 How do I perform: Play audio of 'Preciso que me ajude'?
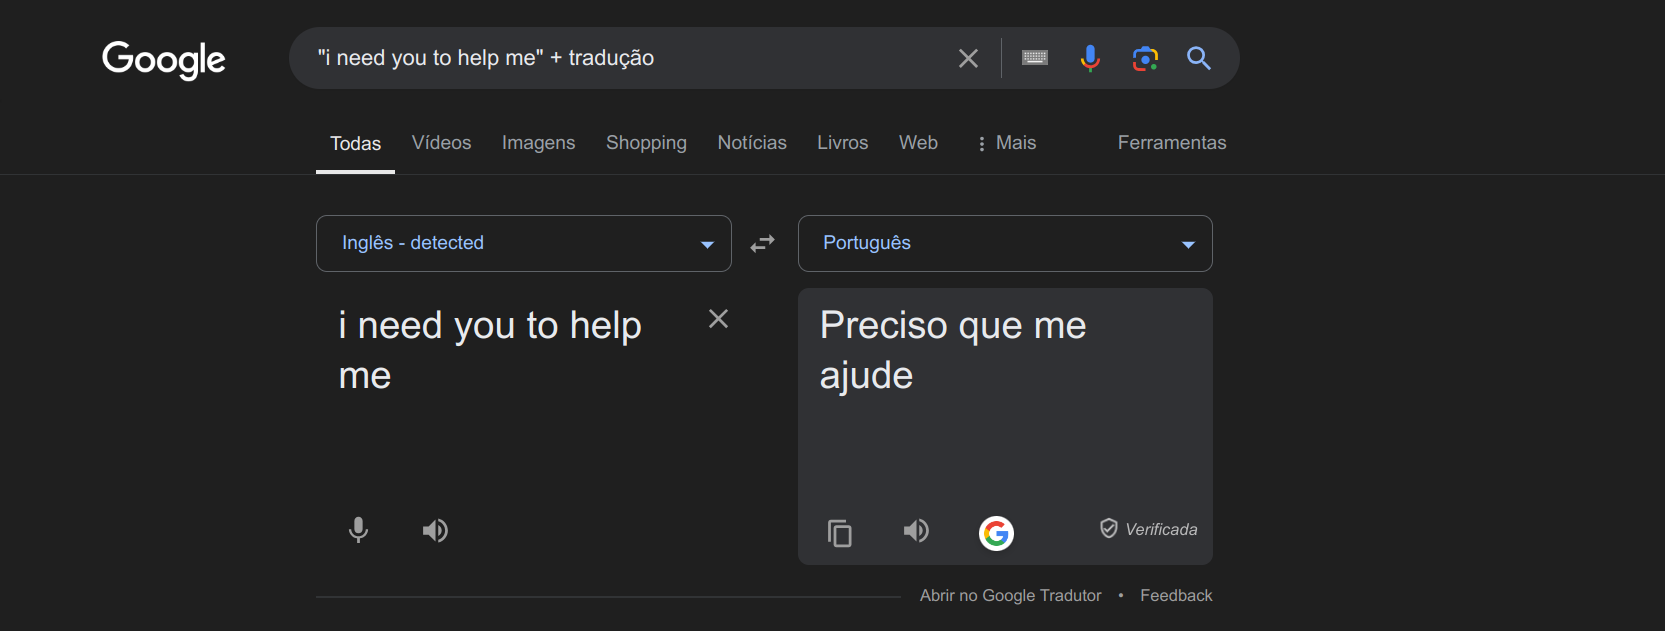(x=915, y=531)
